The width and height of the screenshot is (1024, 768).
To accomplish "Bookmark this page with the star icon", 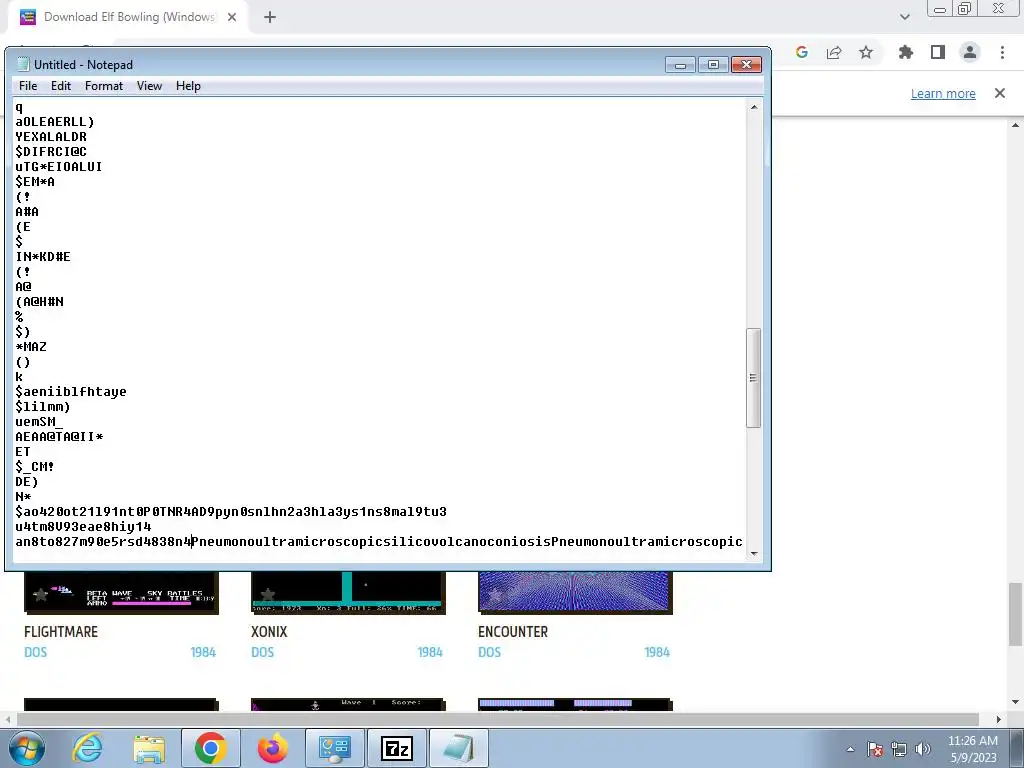I will [866, 52].
